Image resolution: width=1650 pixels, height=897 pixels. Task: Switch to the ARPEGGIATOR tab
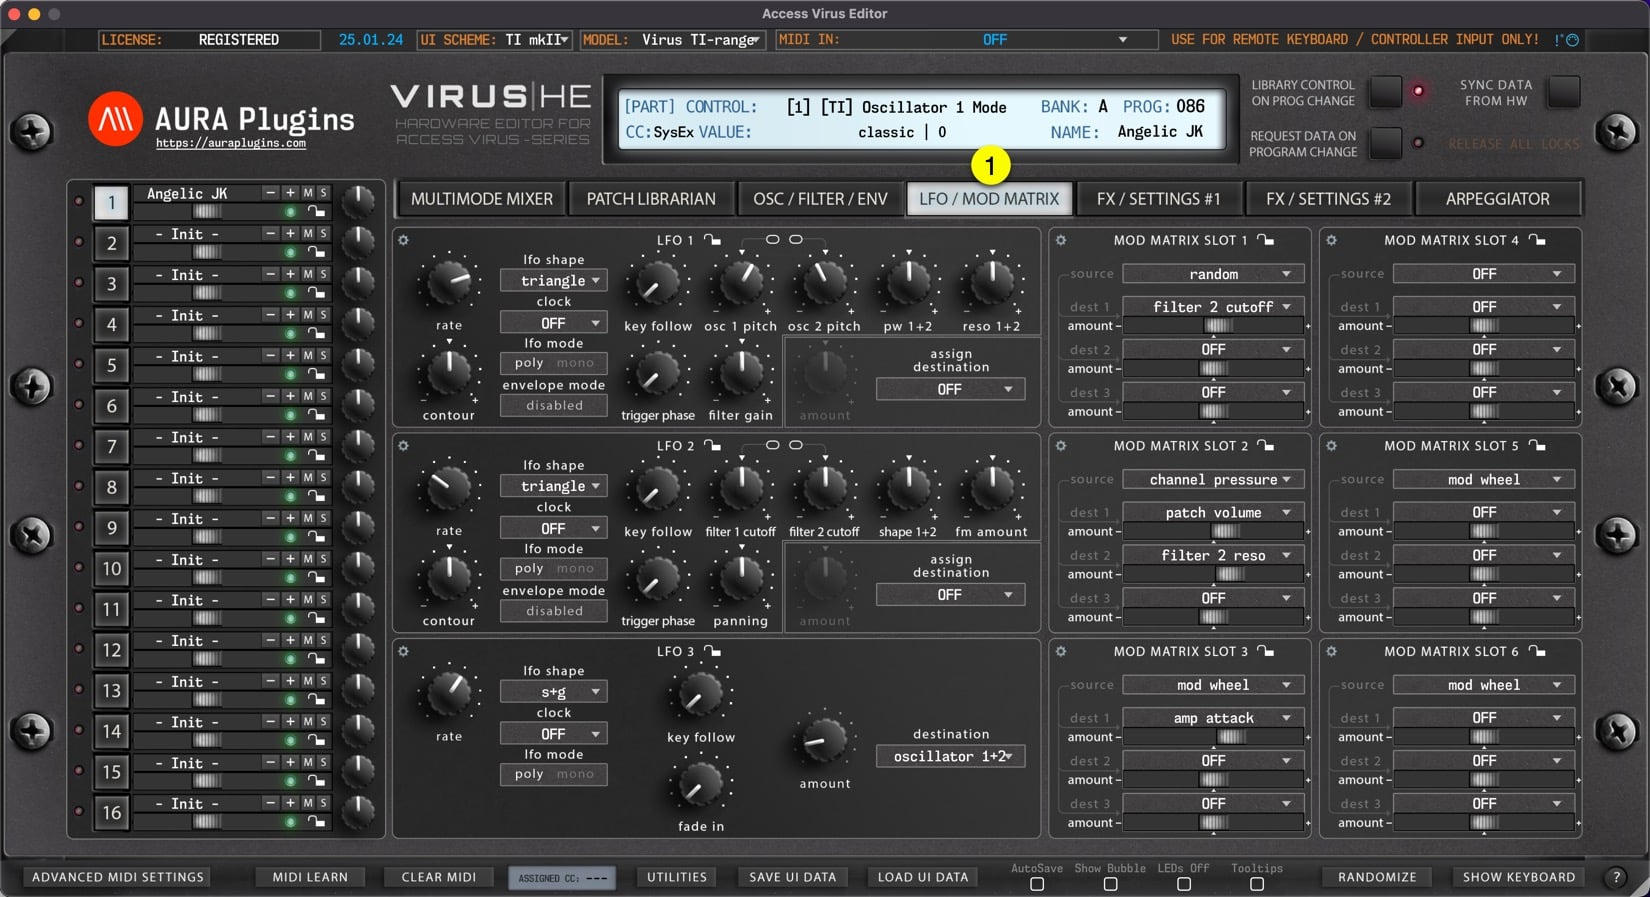coord(1497,199)
